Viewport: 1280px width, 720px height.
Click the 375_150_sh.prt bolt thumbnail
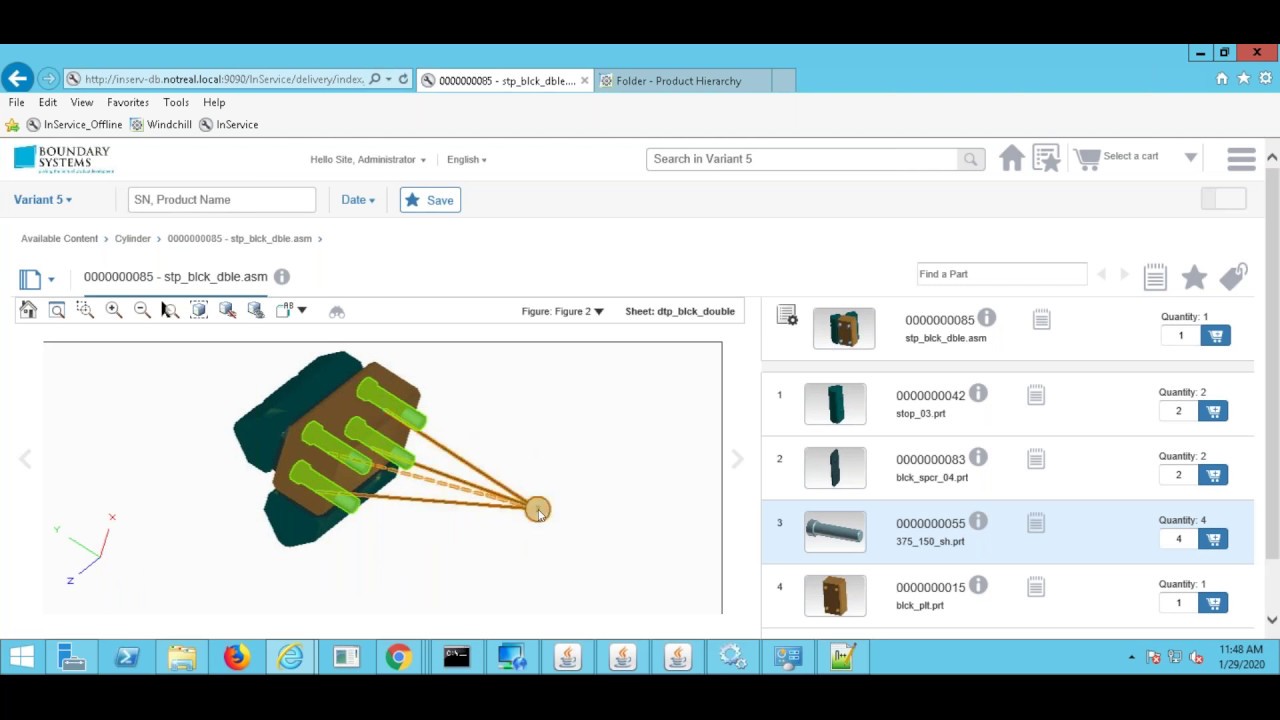(835, 532)
